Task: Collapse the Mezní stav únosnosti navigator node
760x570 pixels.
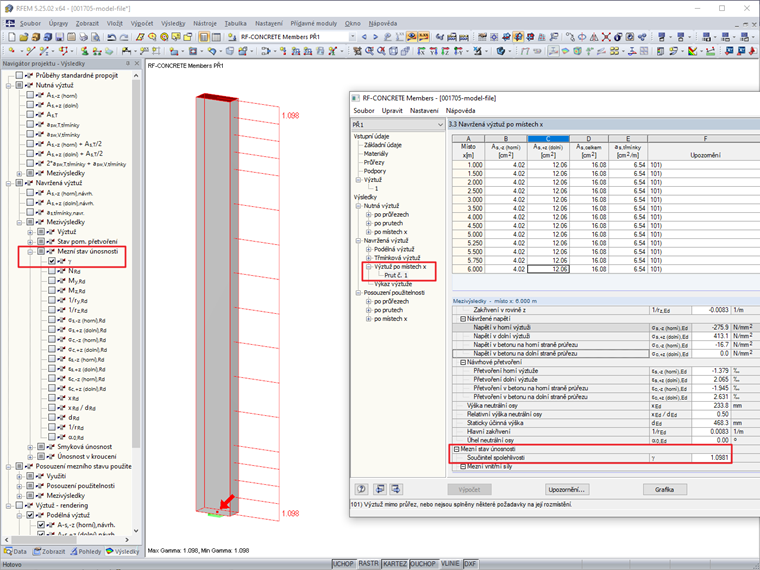Action: (x=30, y=252)
